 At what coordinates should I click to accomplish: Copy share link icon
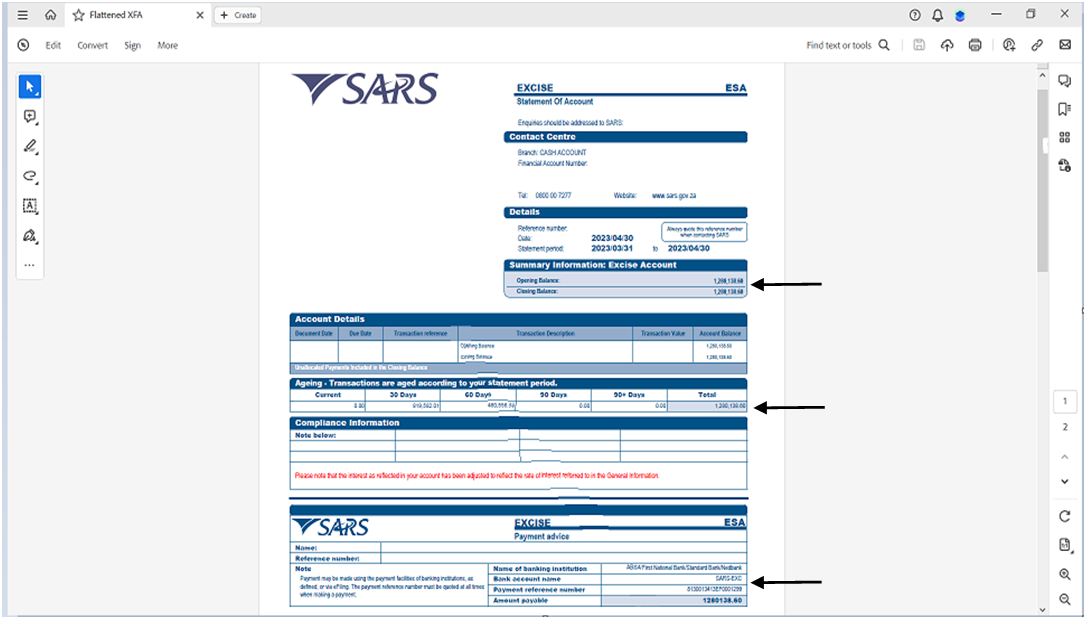[x=1037, y=45]
